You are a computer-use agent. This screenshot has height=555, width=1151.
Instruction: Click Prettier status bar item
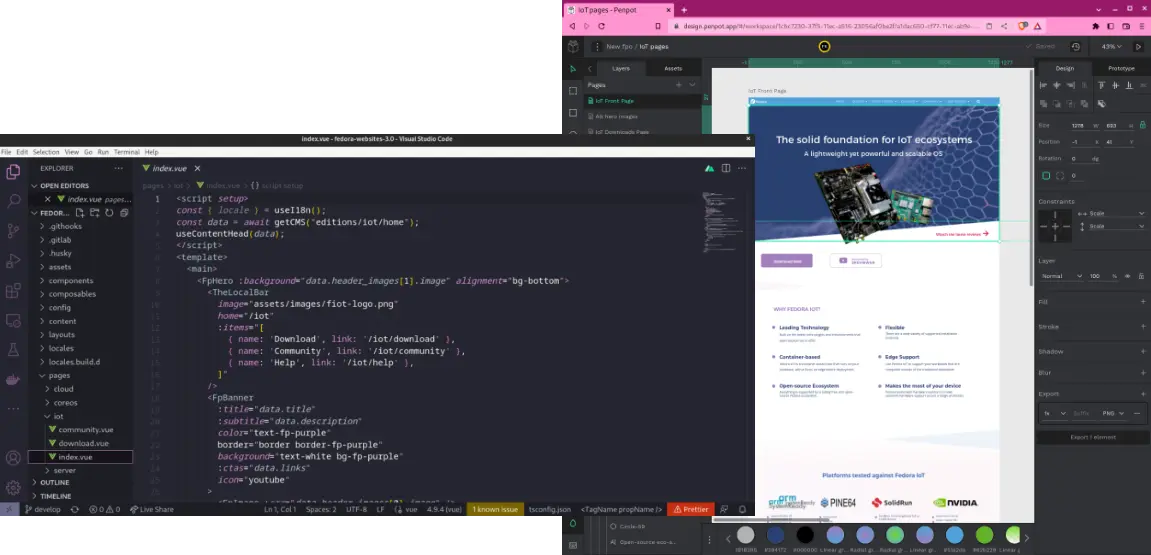(x=691, y=509)
